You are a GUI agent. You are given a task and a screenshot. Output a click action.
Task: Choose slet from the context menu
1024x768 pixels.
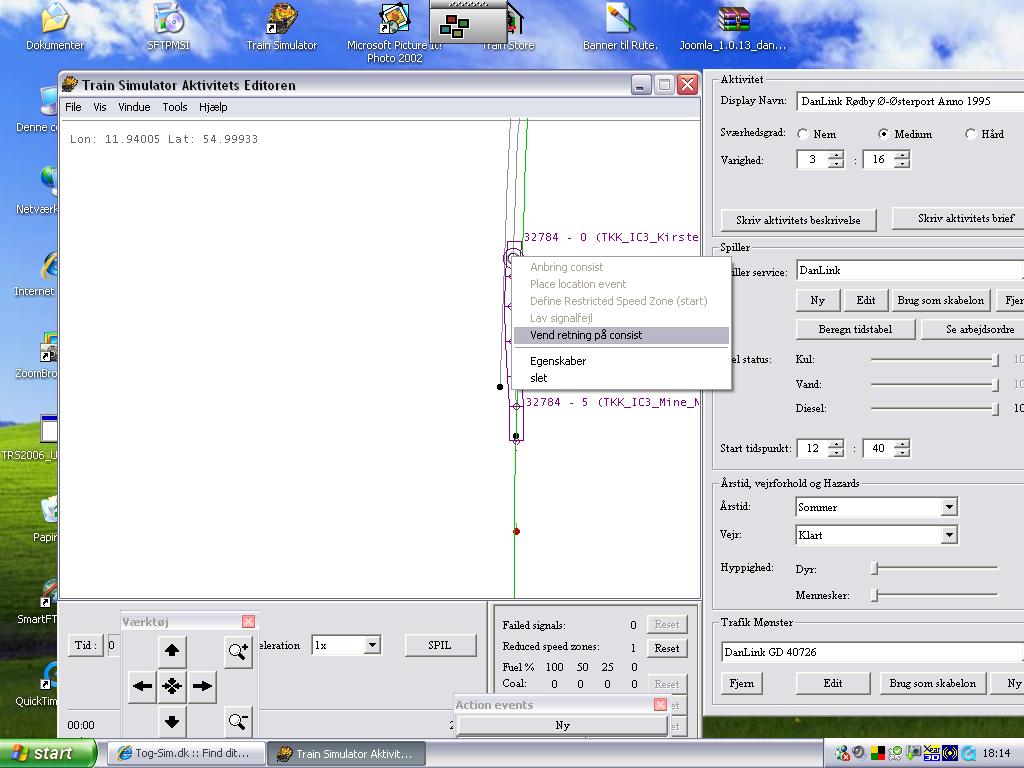pos(621,378)
